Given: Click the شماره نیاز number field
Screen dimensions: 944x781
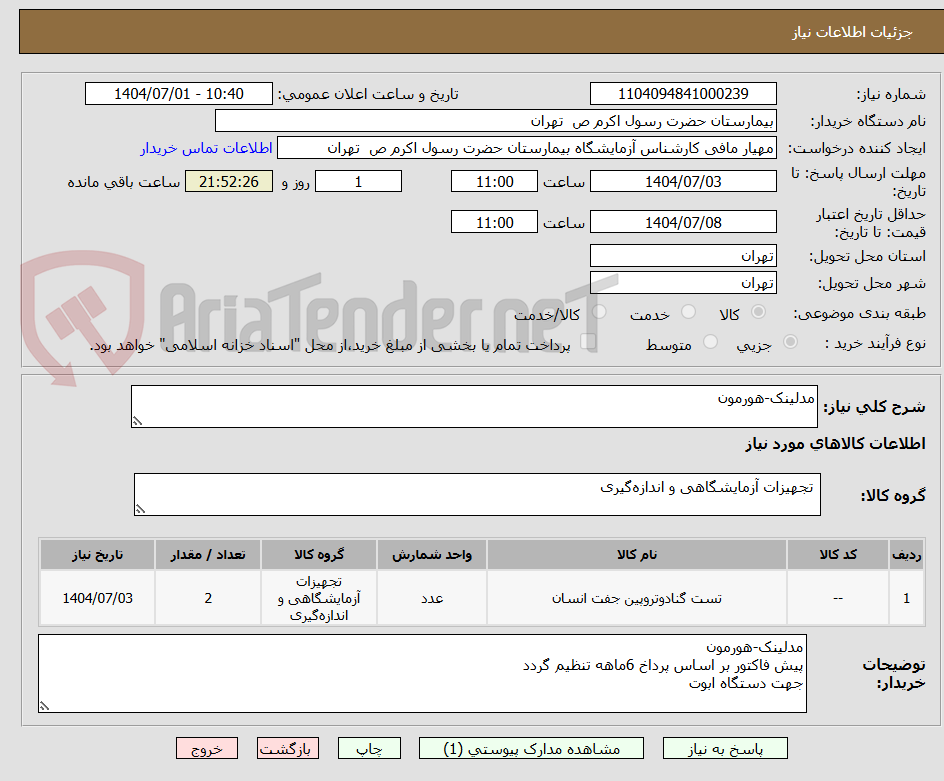Looking at the screenshot, I should click(x=683, y=93).
